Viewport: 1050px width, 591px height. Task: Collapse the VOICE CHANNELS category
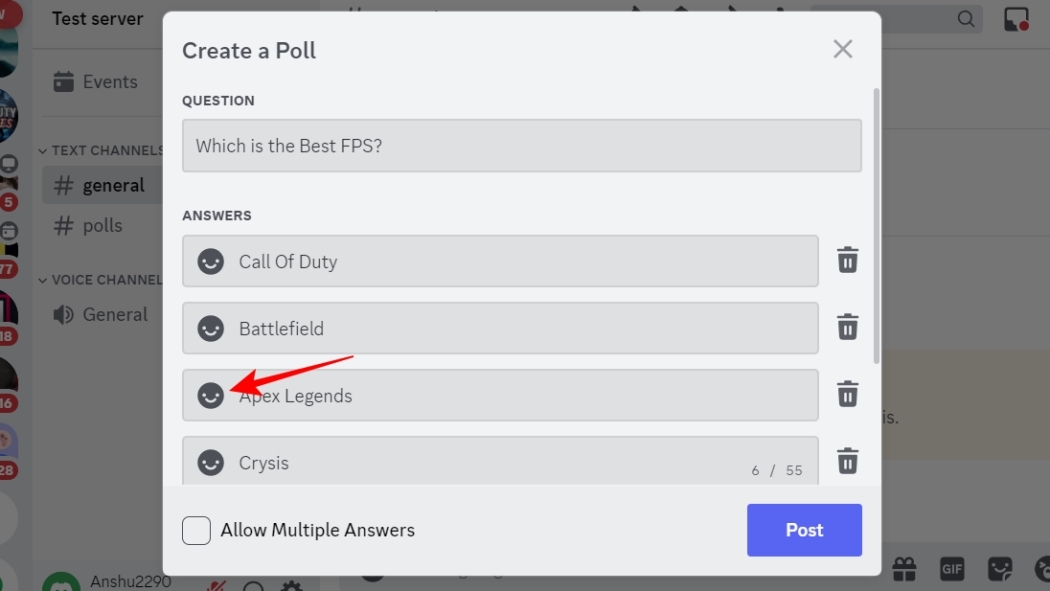[42, 279]
